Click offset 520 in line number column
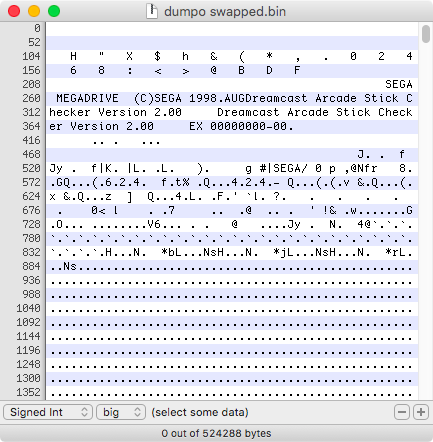433x442 pixels. coord(31,168)
